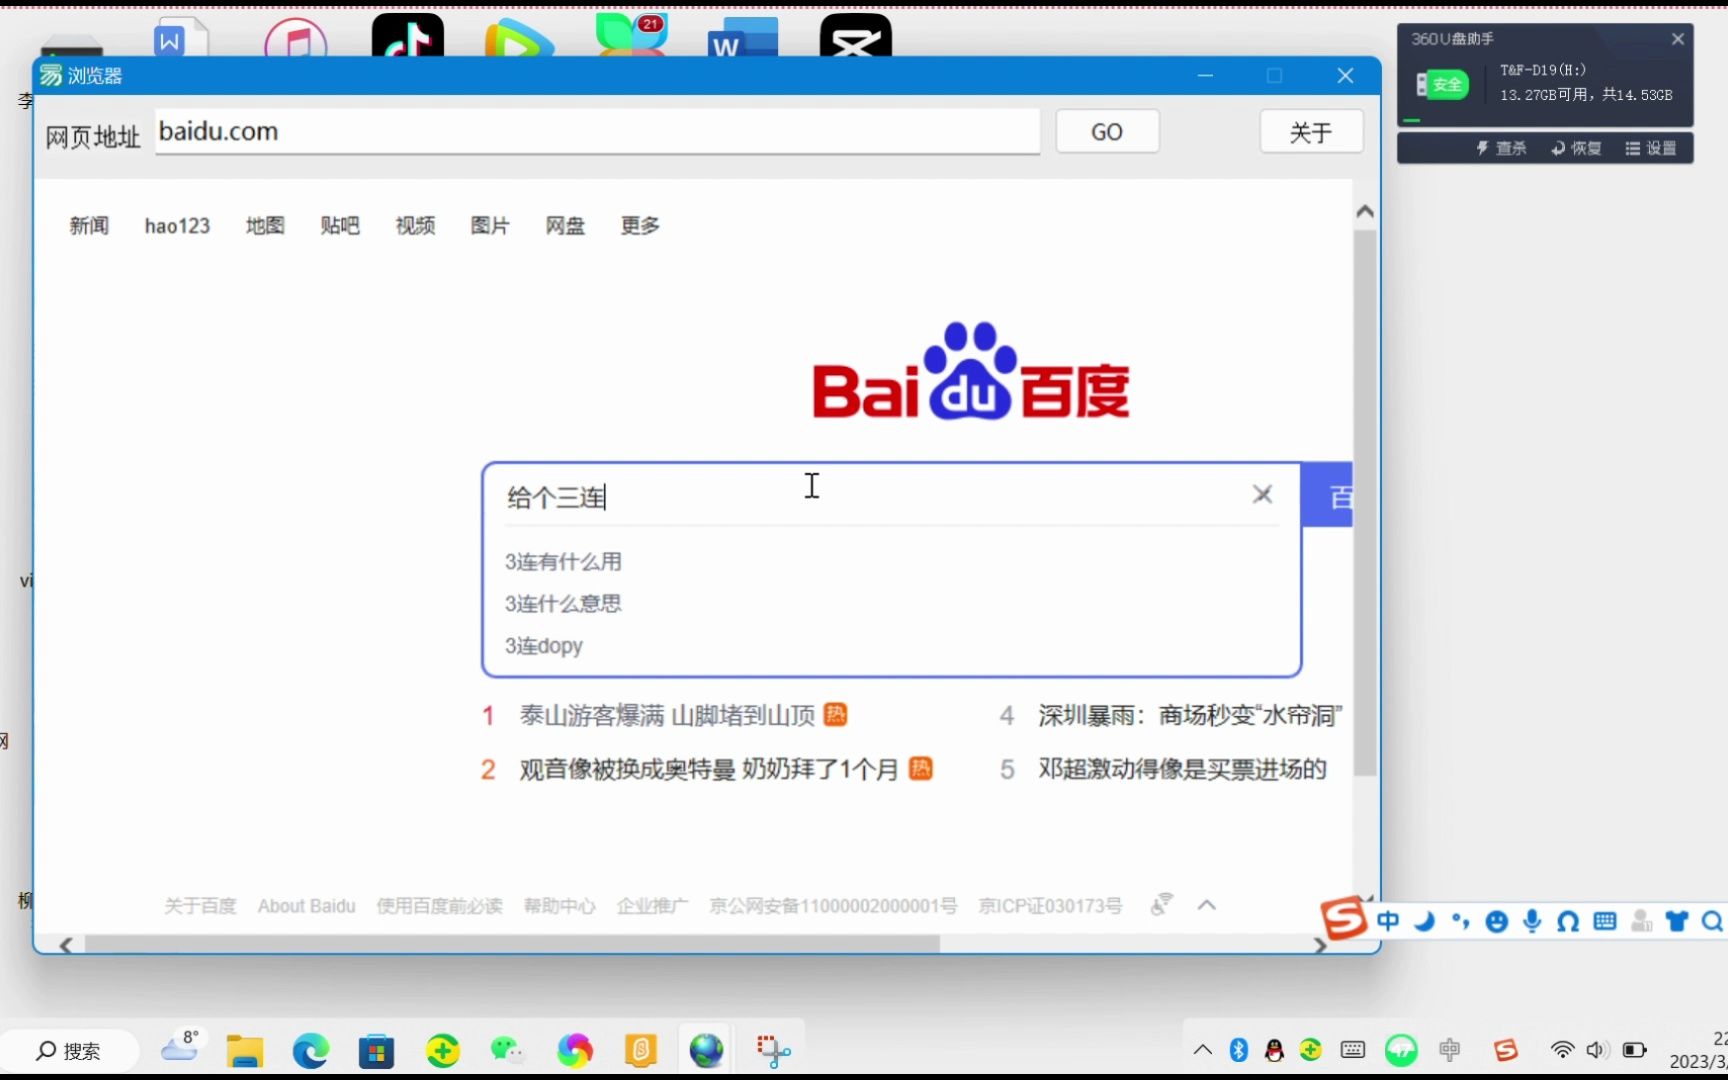This screenshot has height=1080, width=1728.
Task: Click the 搜索 search box on the Windows taskbar
Action: (70, 1051)
